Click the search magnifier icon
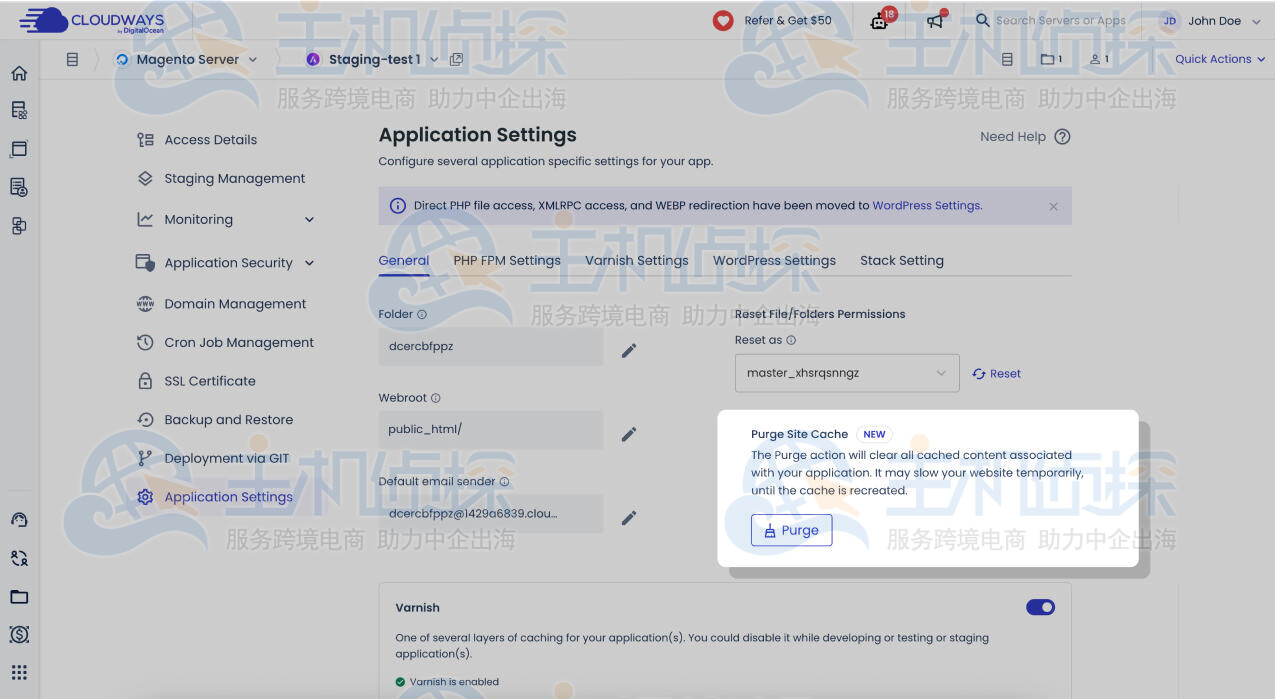1275x699 pixels. [x=982, y=20]
